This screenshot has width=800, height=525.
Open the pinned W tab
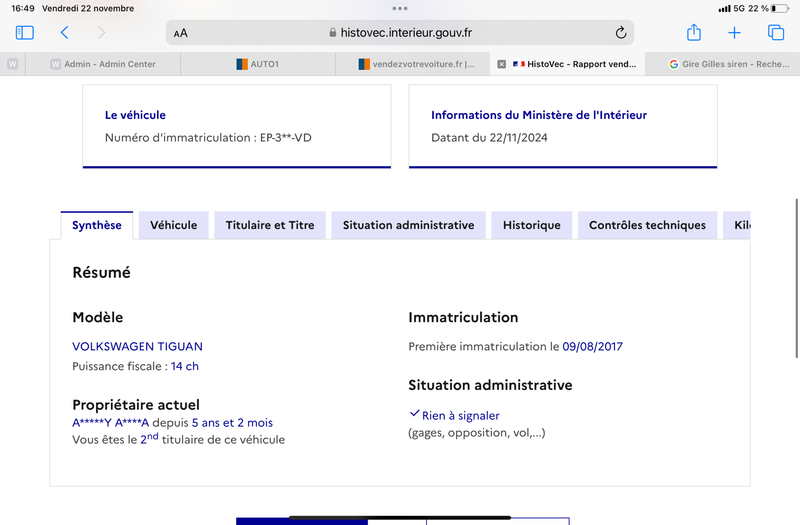13,64
